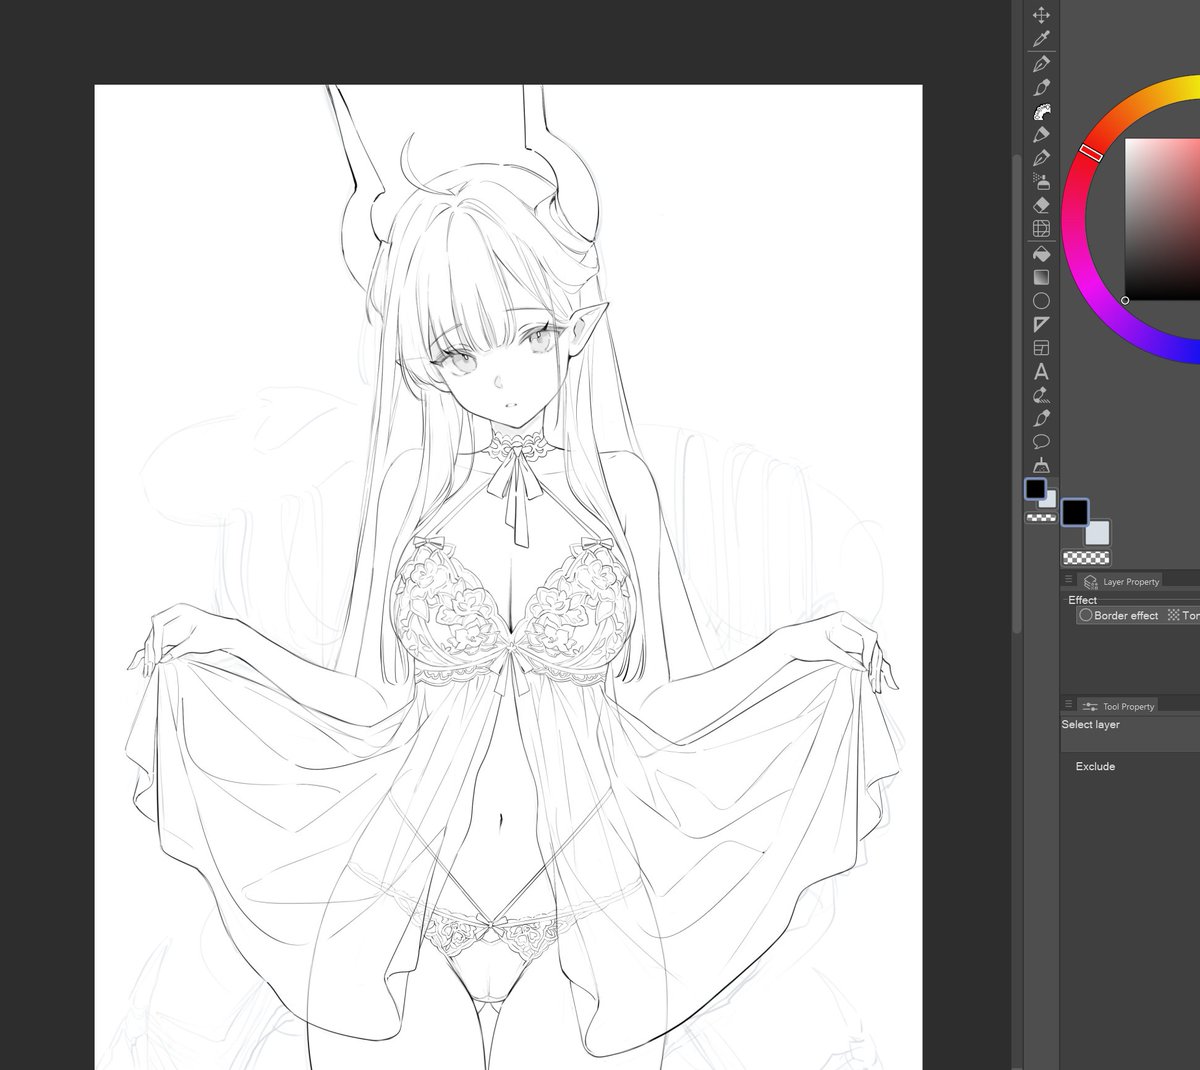1200x1070 pixels.
Task: Select the grid-shaped tool below the eraser
Action: click(x=1041, y=229)
